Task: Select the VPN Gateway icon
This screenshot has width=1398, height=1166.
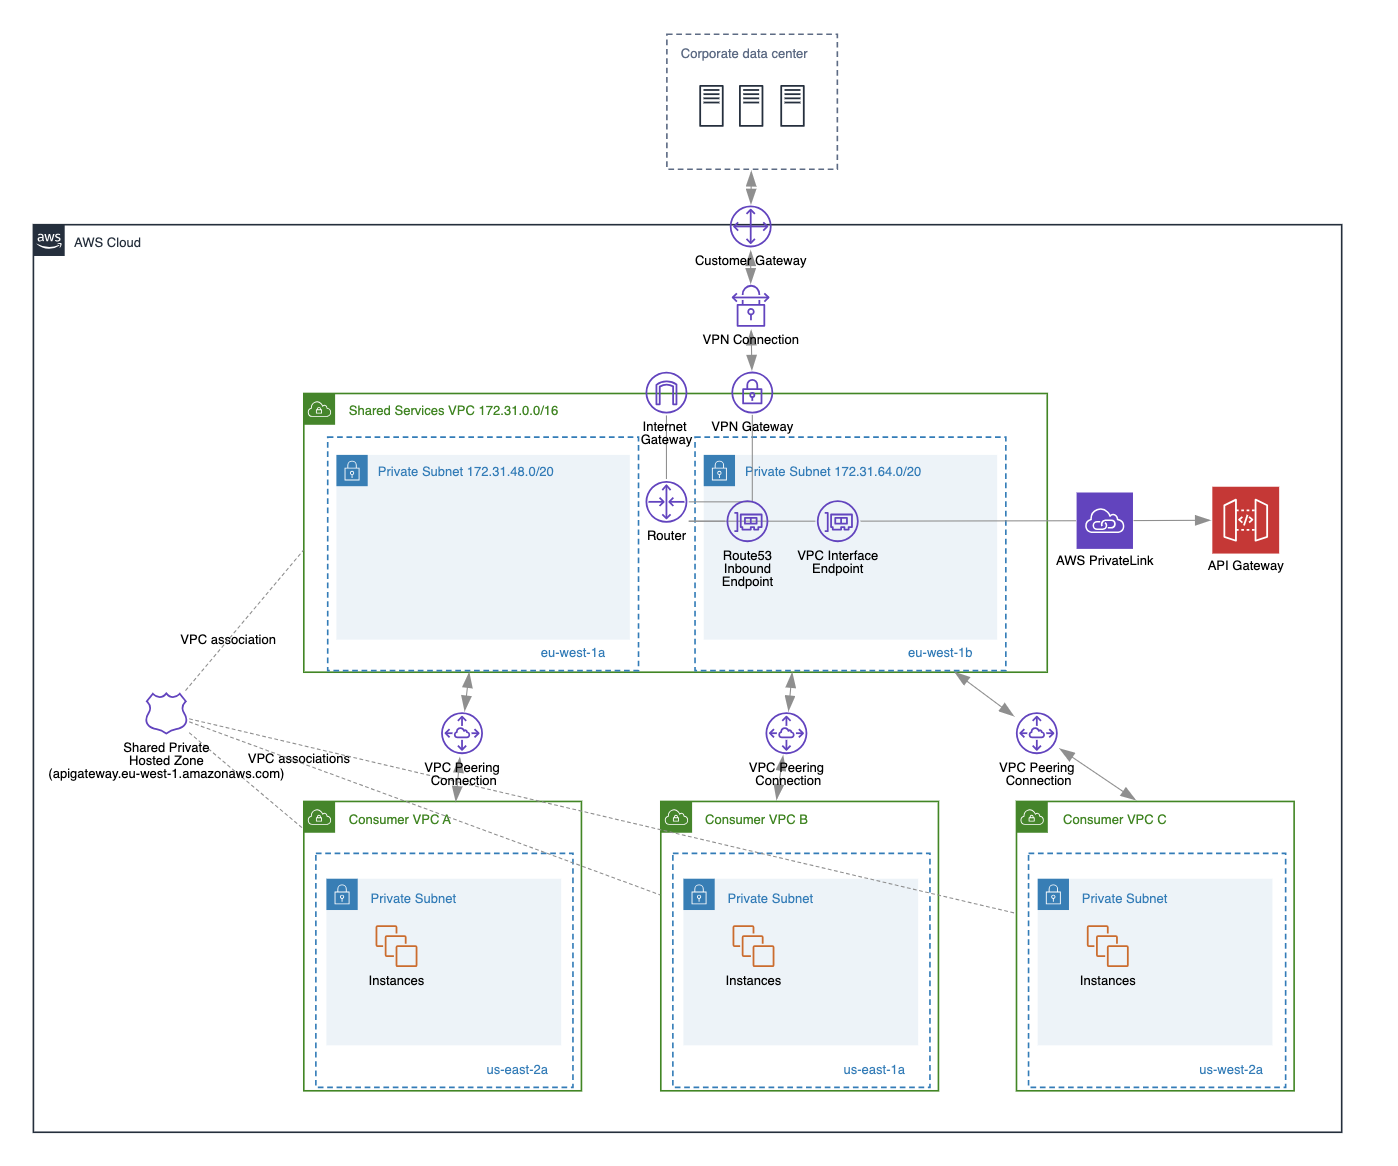Action: 752,393
